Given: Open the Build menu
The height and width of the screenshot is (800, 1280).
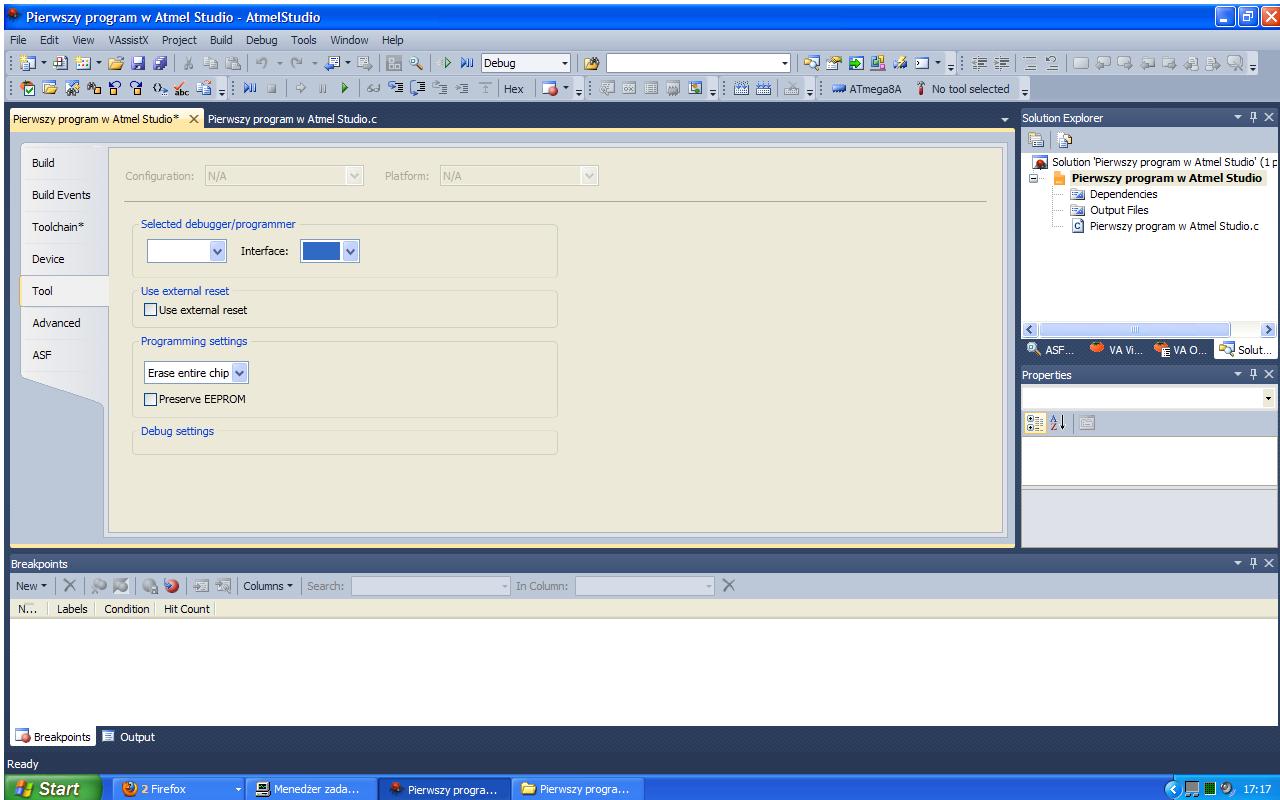Looking at the screenshot, I should click(221, 40).
